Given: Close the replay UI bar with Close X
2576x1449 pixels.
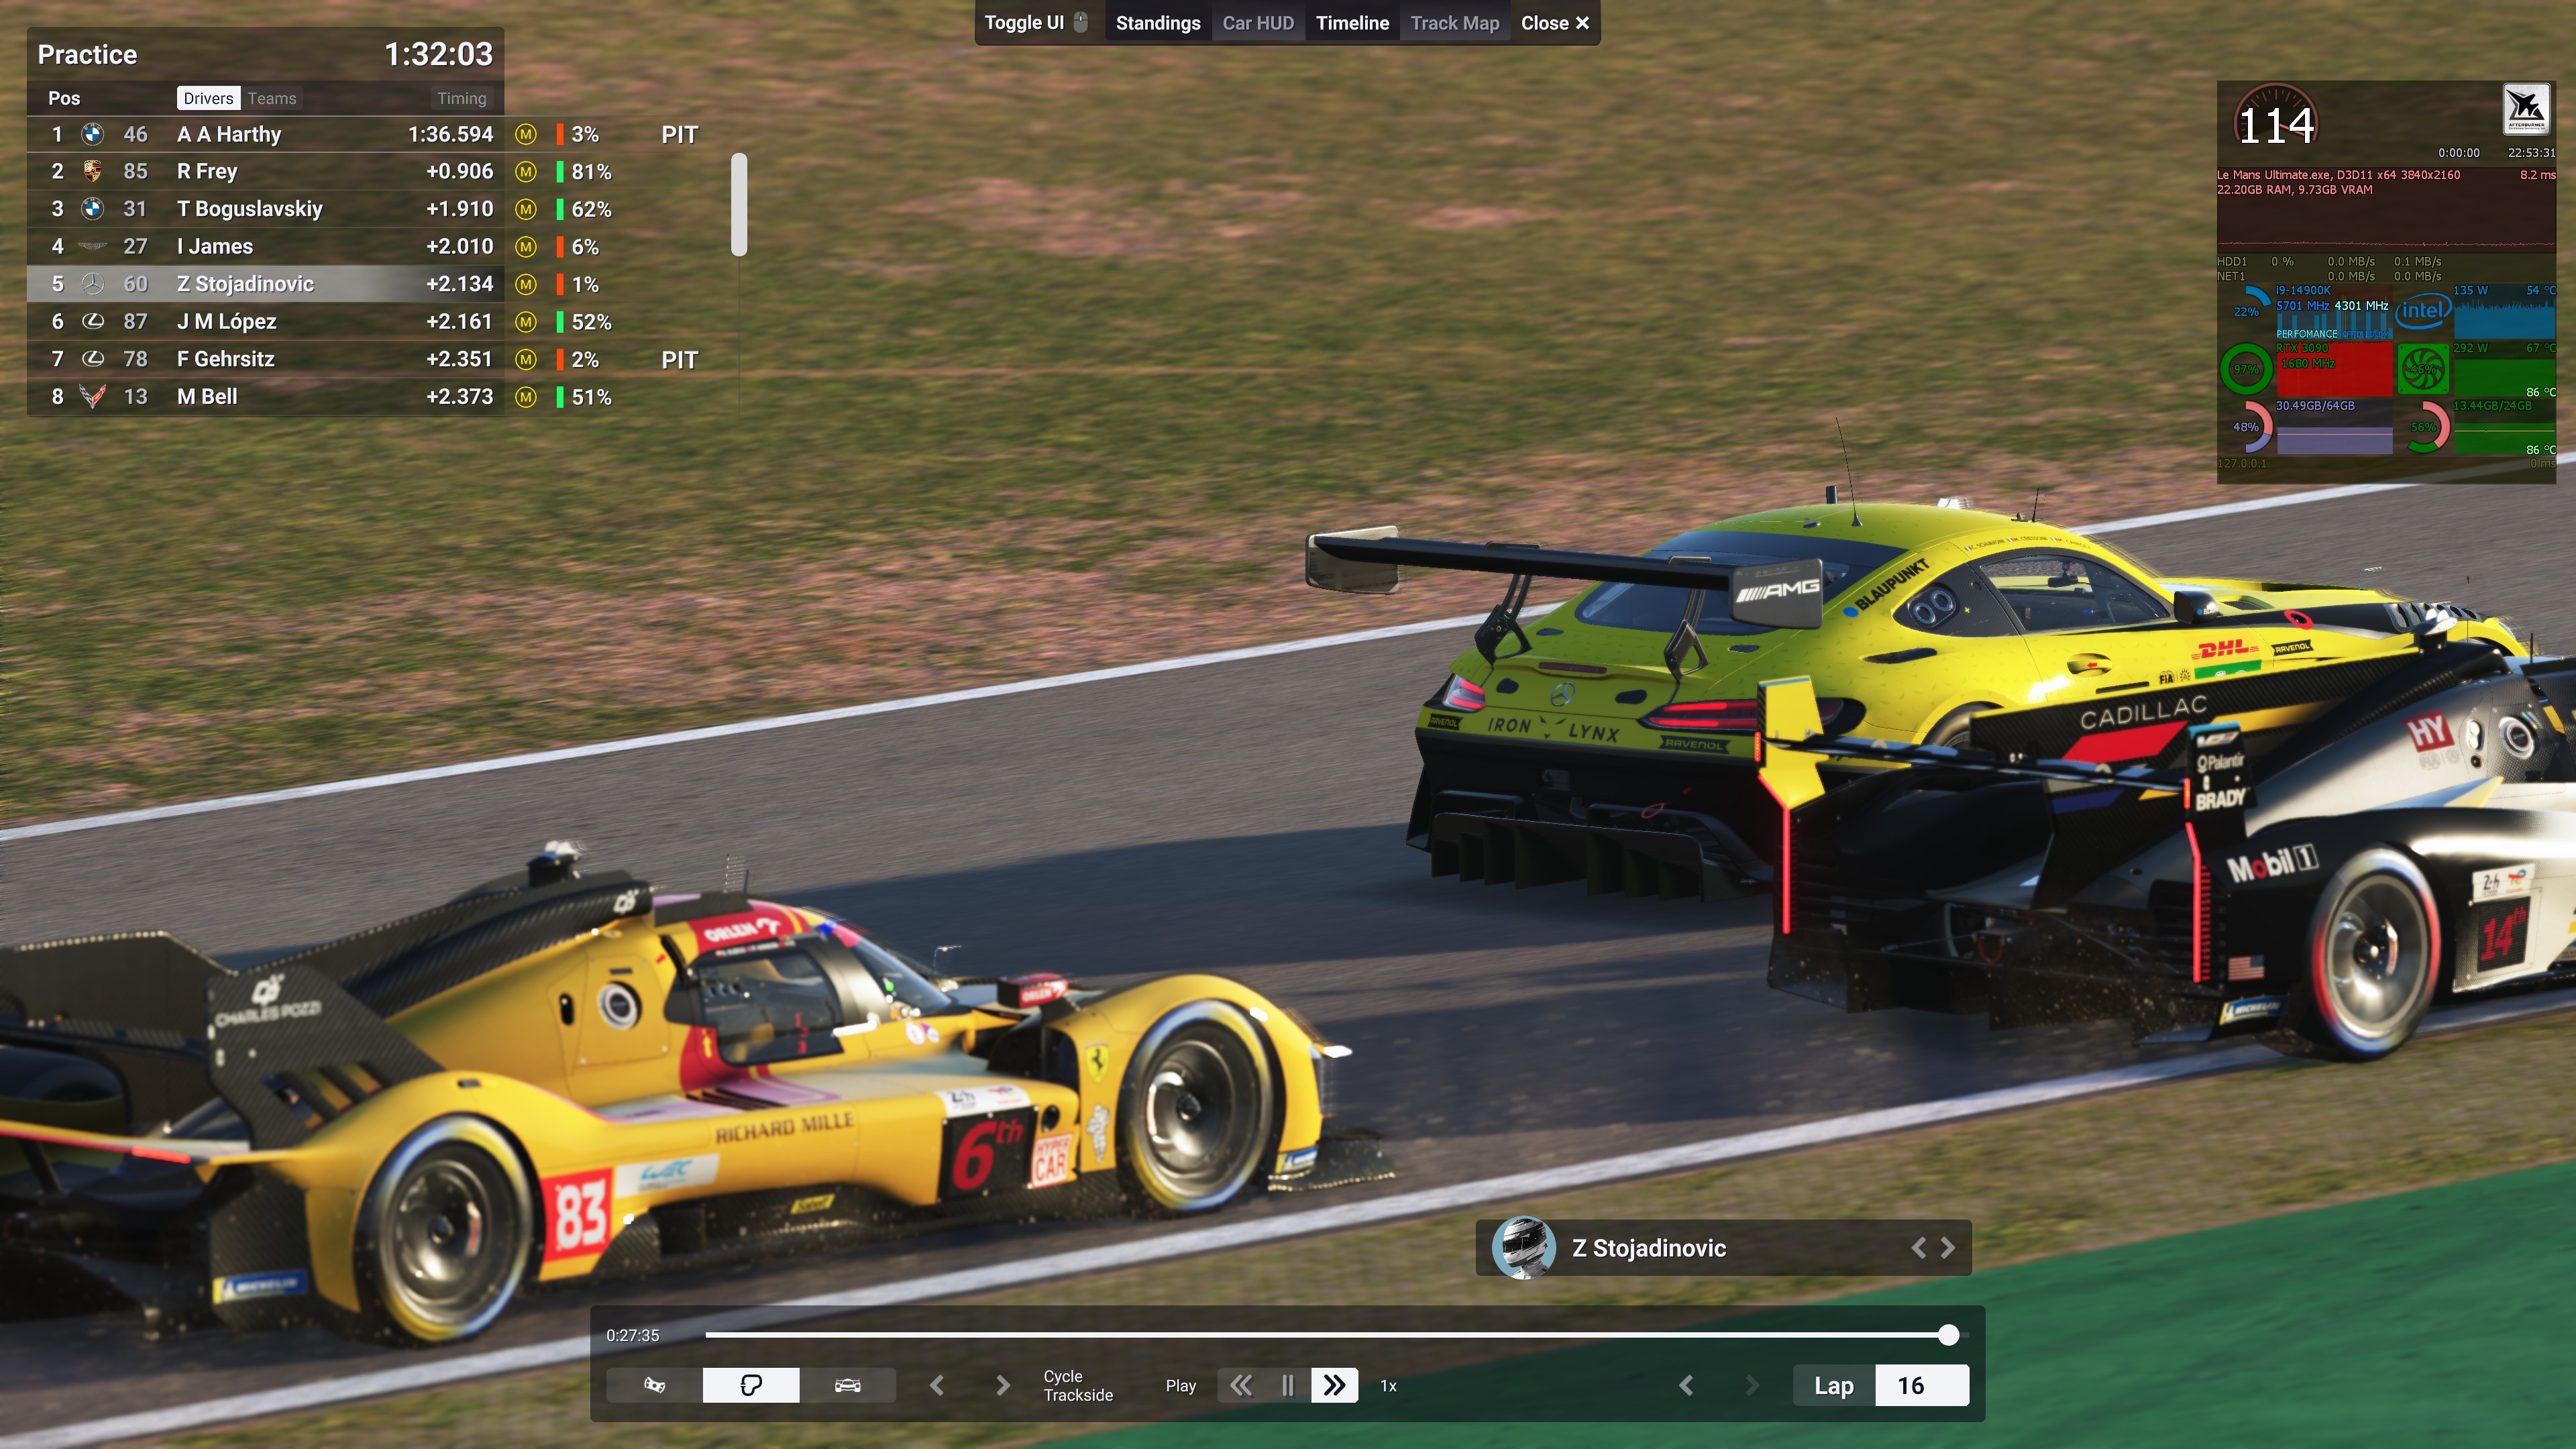Looking at the screenshot, I should [x=1555, y=23].
